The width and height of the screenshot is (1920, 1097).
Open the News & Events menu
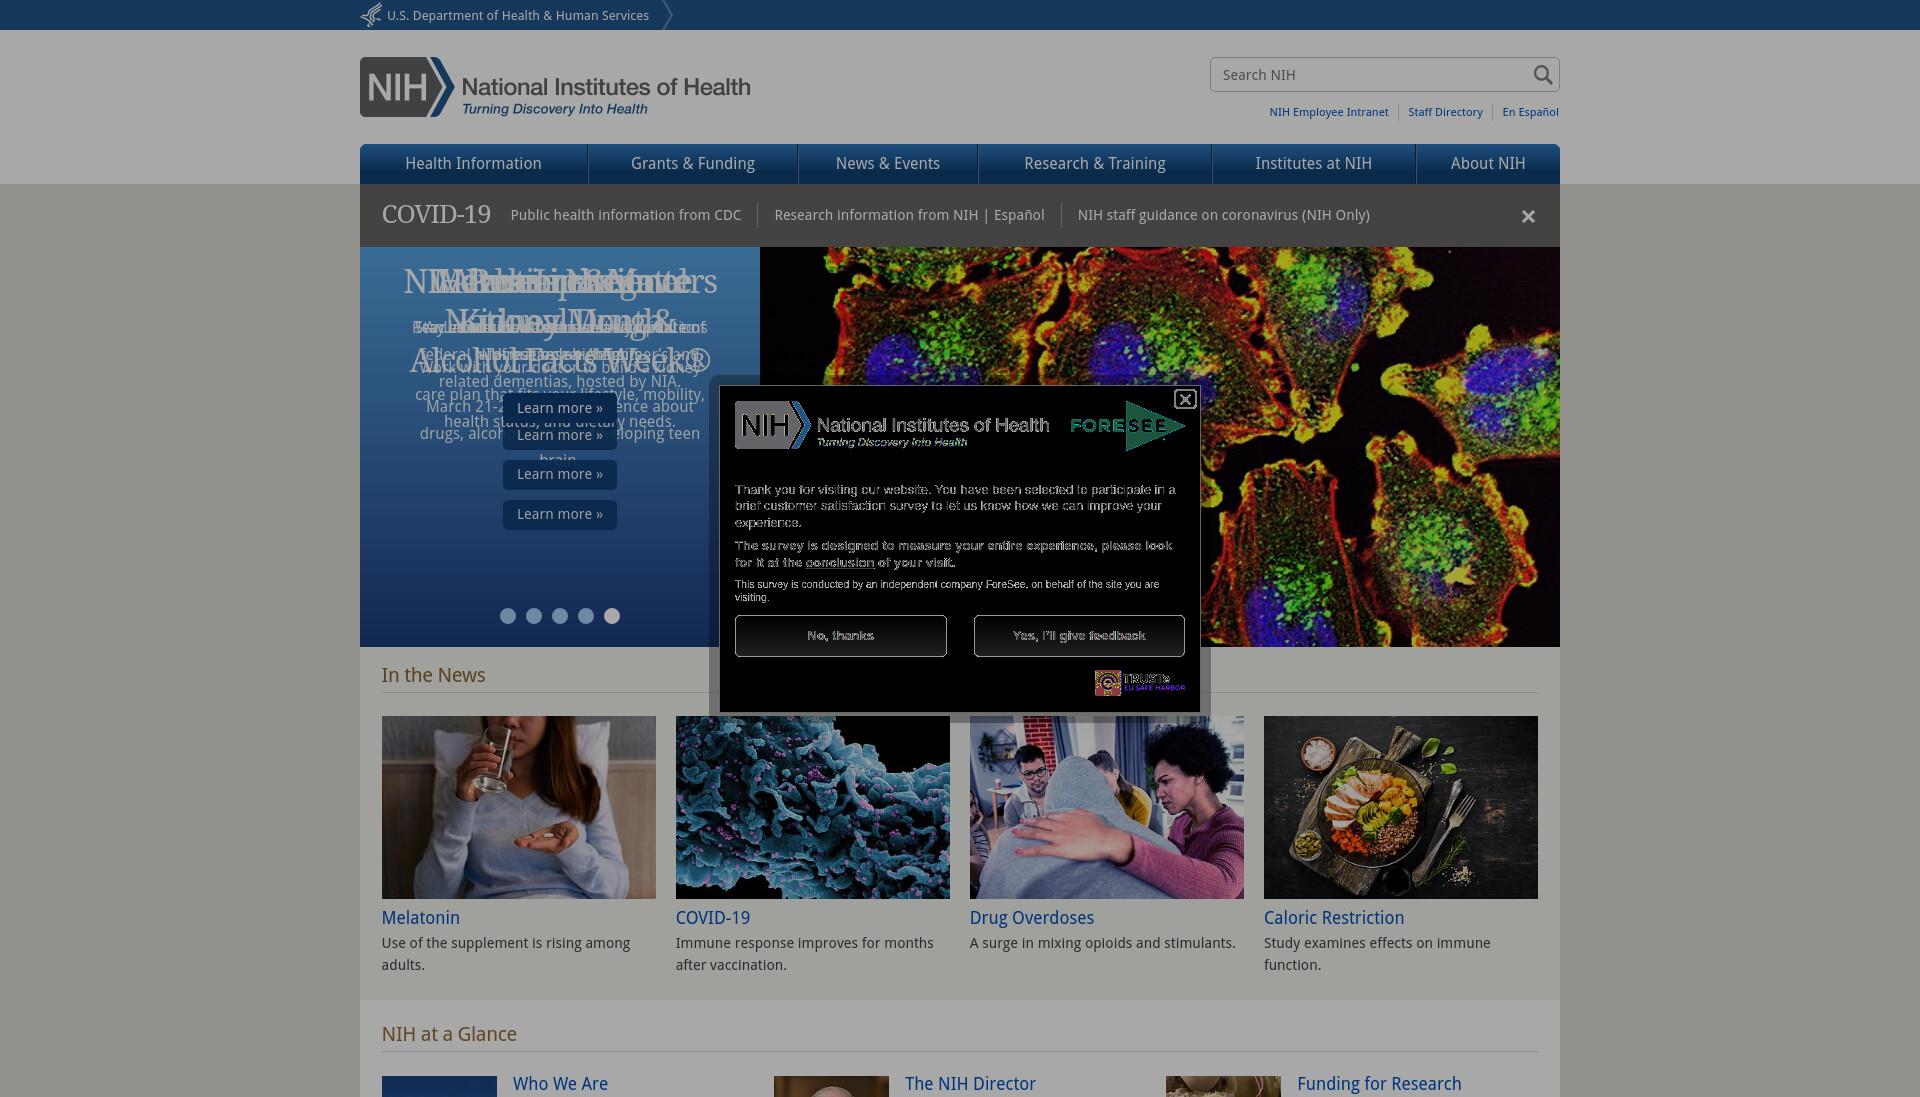pyautogui.click(x=888, y=164)
